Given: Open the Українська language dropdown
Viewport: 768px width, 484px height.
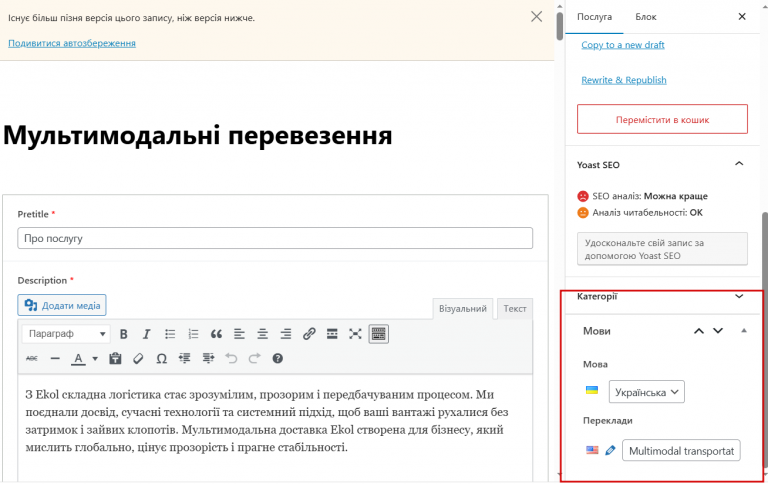Looking at the screenshot, I should pyautogui.click(x=646, y=392).
